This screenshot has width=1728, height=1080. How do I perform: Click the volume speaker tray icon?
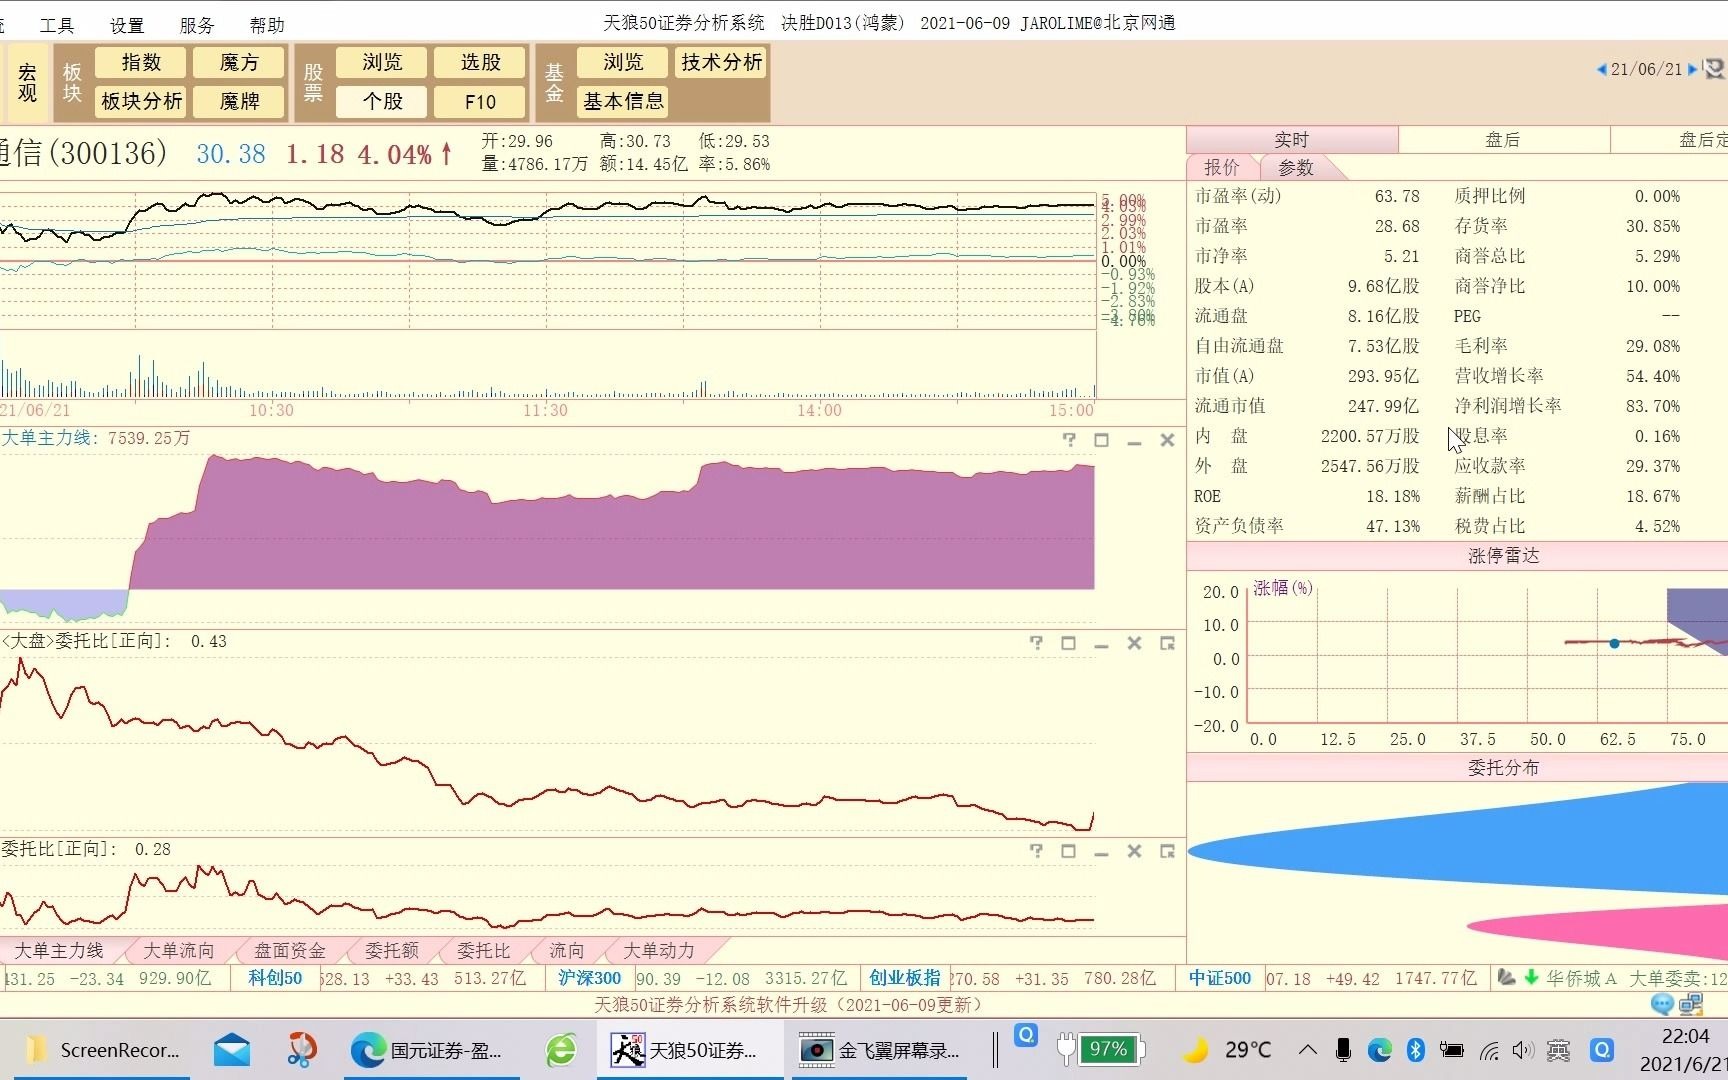coord(1522,1049)
